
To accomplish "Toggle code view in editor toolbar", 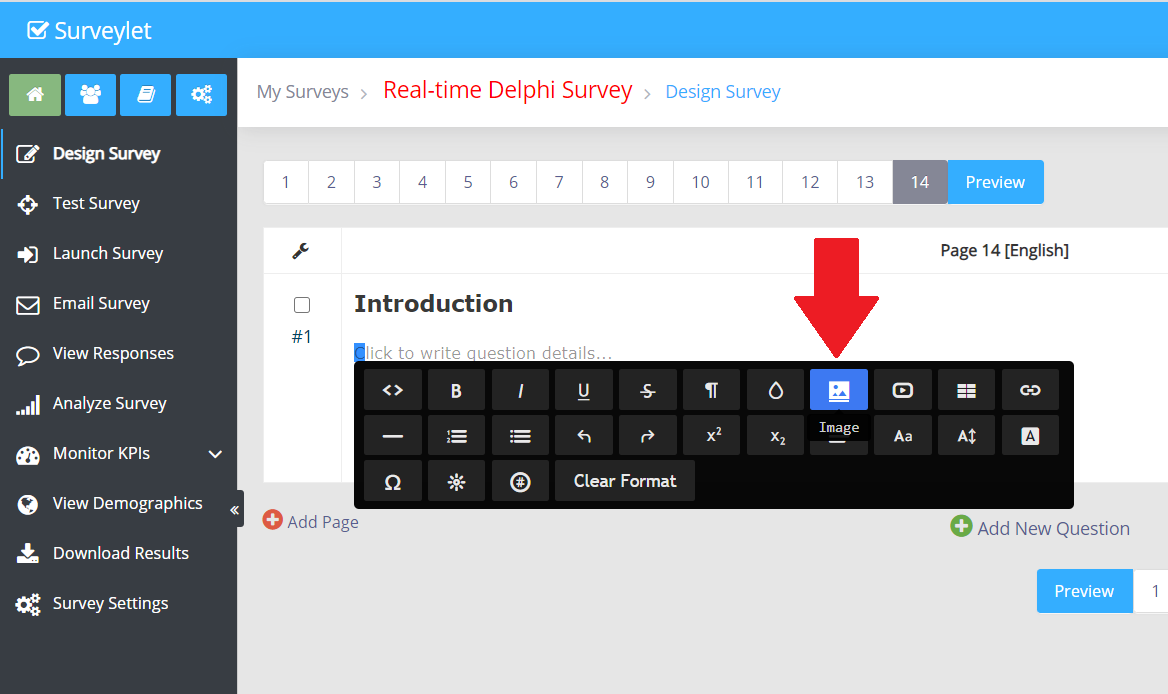I will 393,390.
